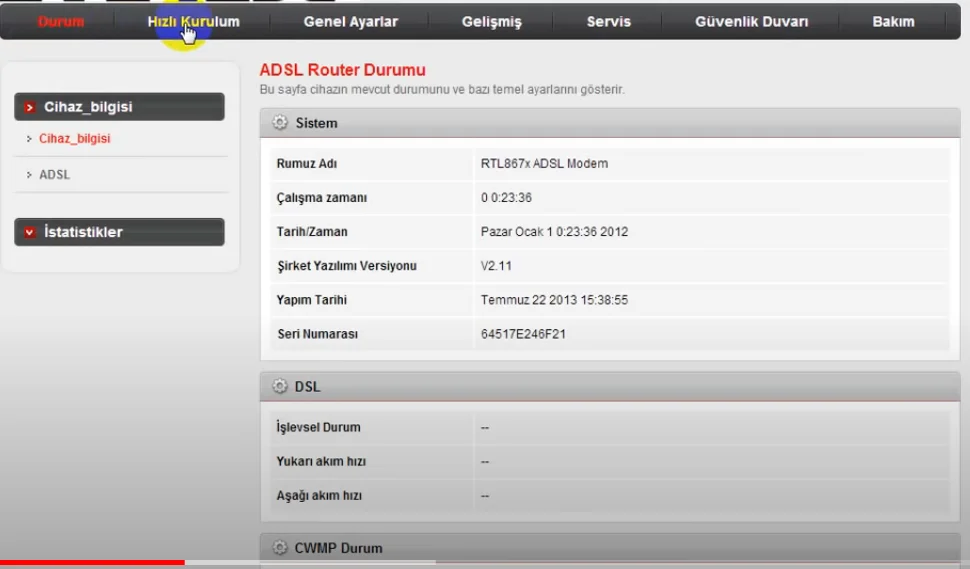Screen dimensions: 970x569
Task: Expand the İstatistikler sidebar section
Action: [x=119, y=232]
